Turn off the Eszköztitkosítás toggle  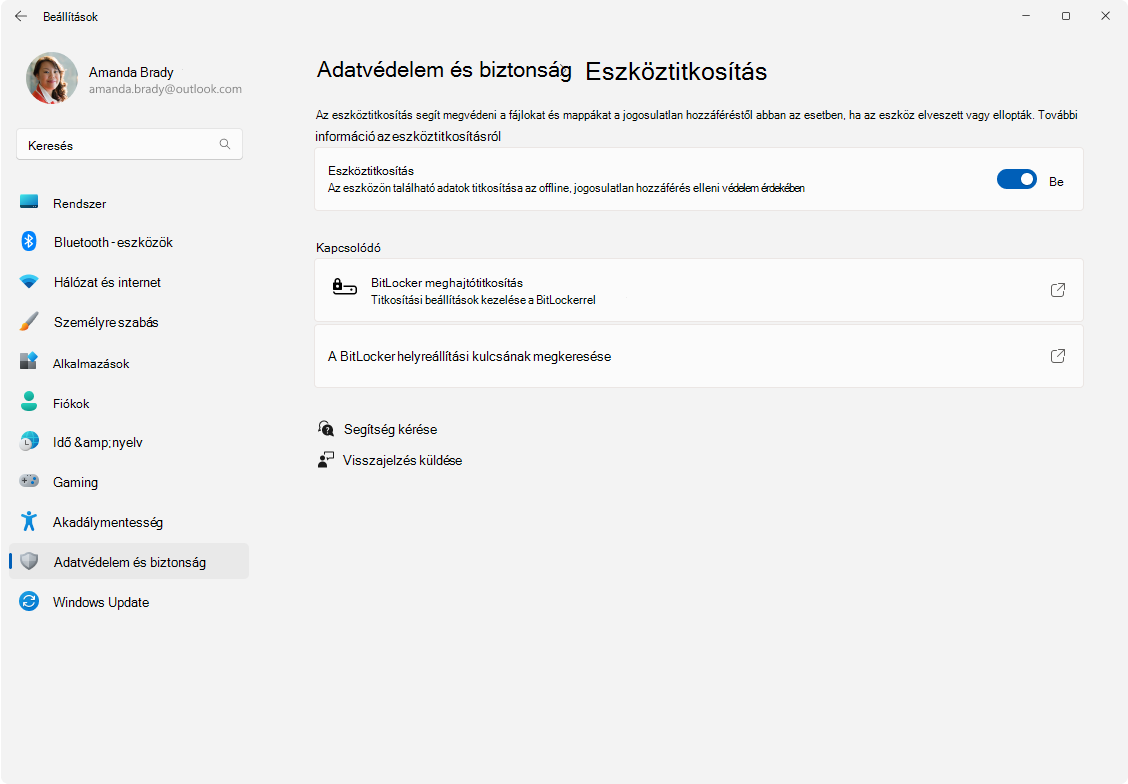click(x=1016, y=179)
